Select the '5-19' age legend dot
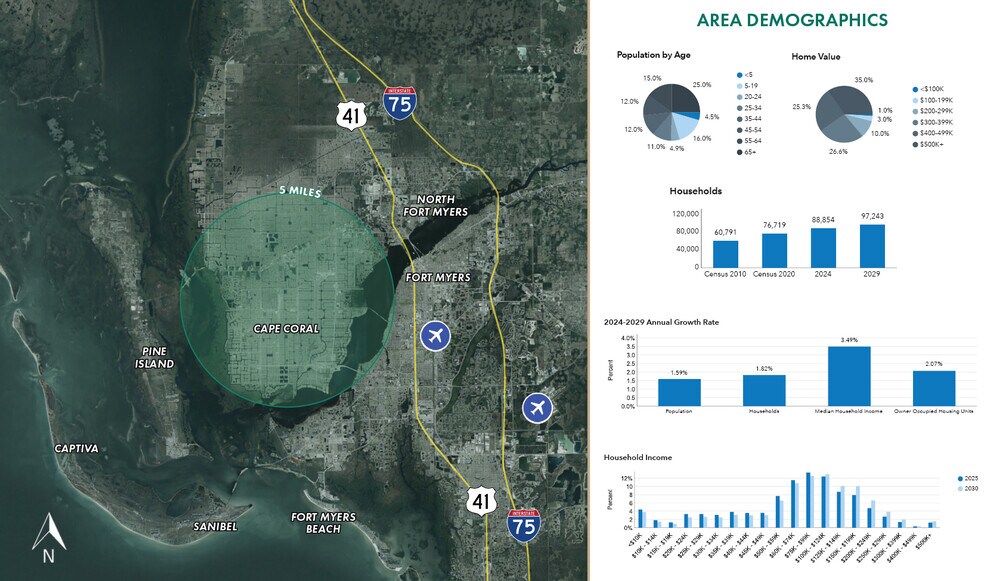This screenshot has width=984, height=581. point(739,86)
